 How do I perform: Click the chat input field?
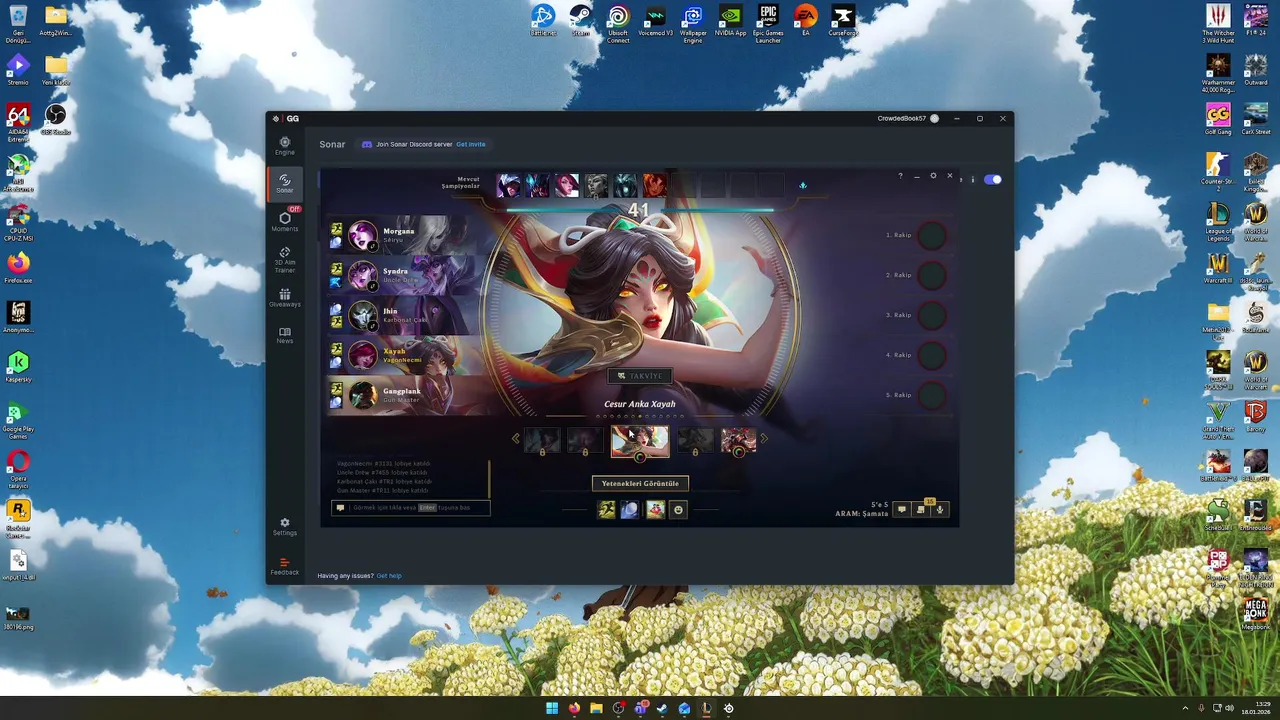click(x=410, y=507)
